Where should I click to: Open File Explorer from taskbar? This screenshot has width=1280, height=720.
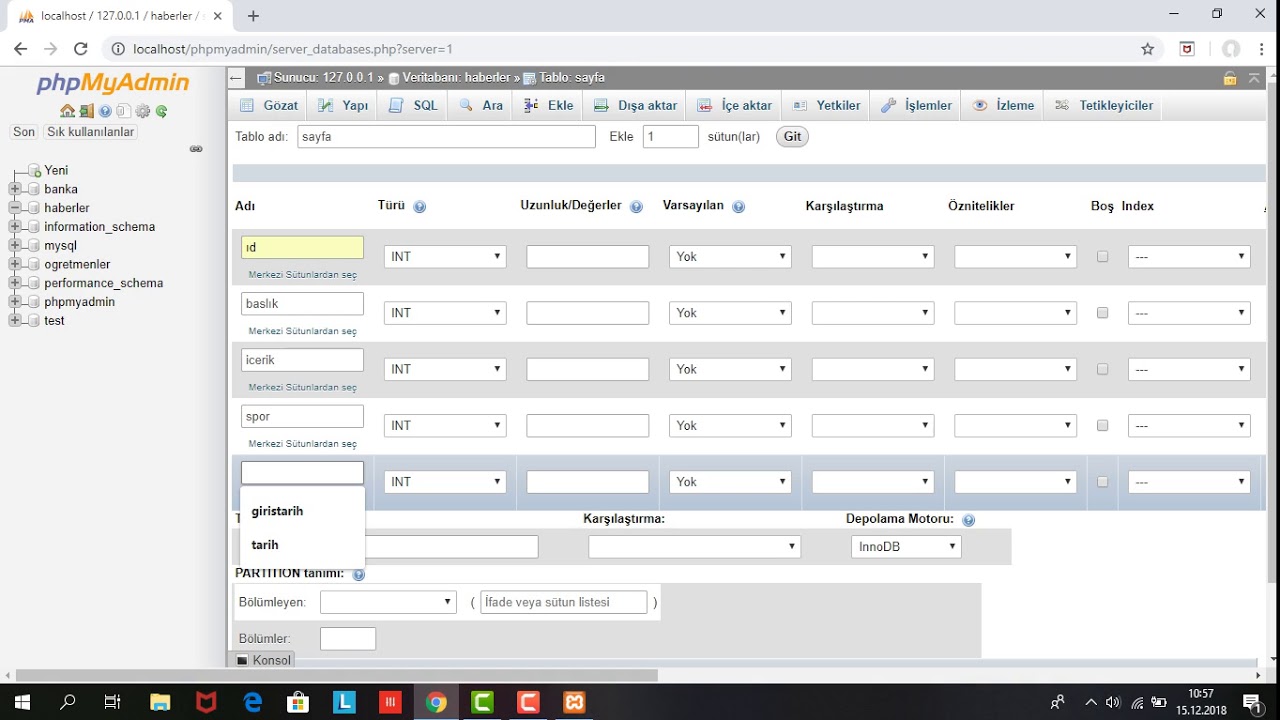click(x=160, y=702)
